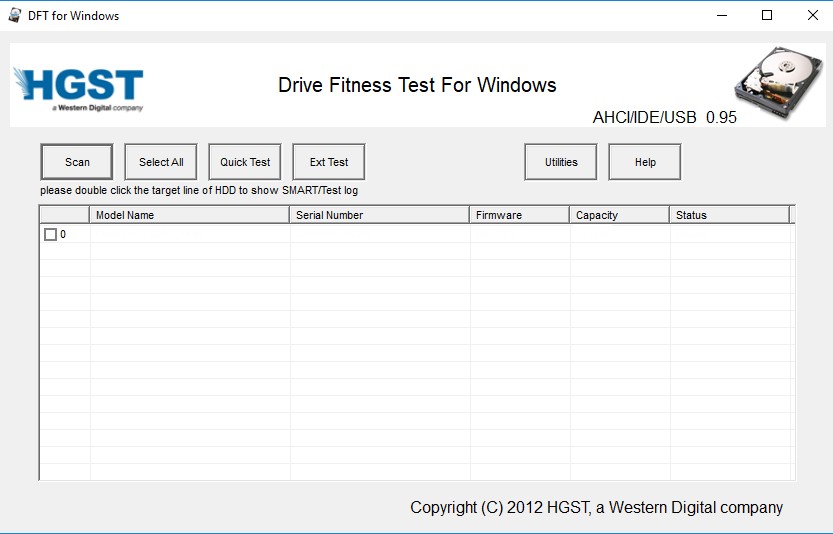Click the 'AHCI/IDE/USB 0.95' version text
Image resolution: width=833 pixels, height=534 pixels.
[665, 117]
